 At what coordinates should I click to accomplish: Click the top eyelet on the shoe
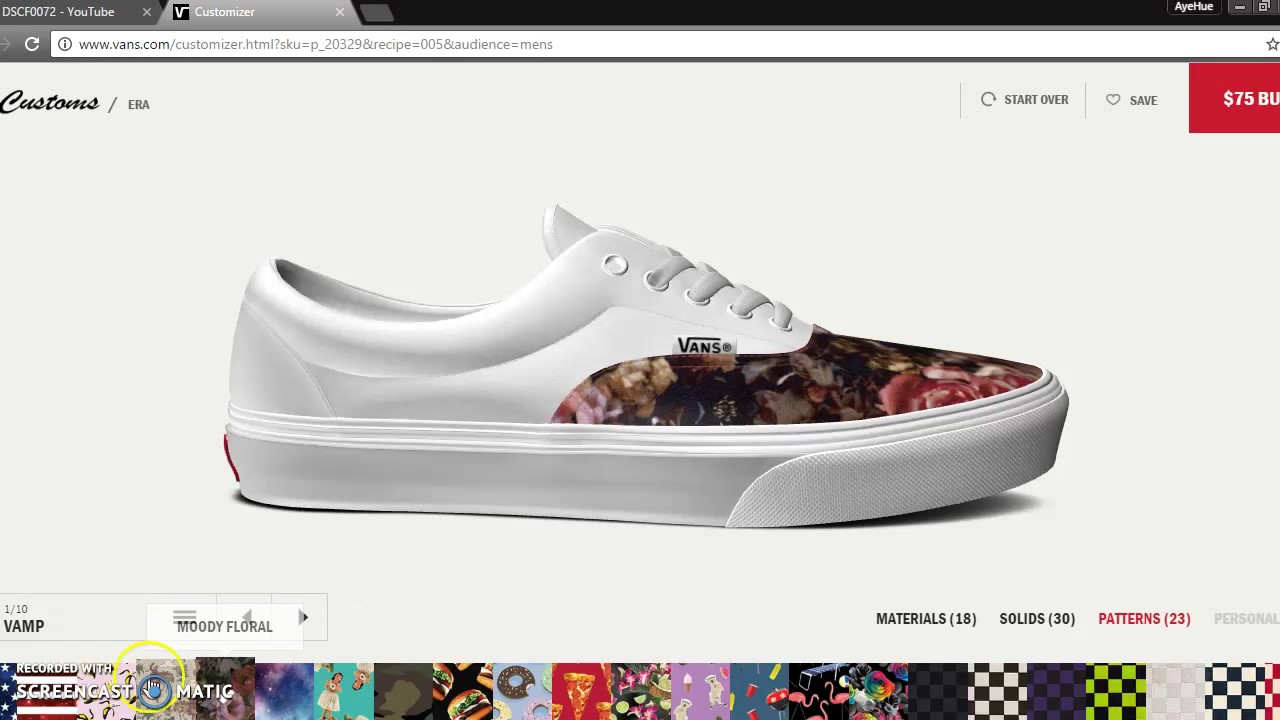[x=615, y=265]
